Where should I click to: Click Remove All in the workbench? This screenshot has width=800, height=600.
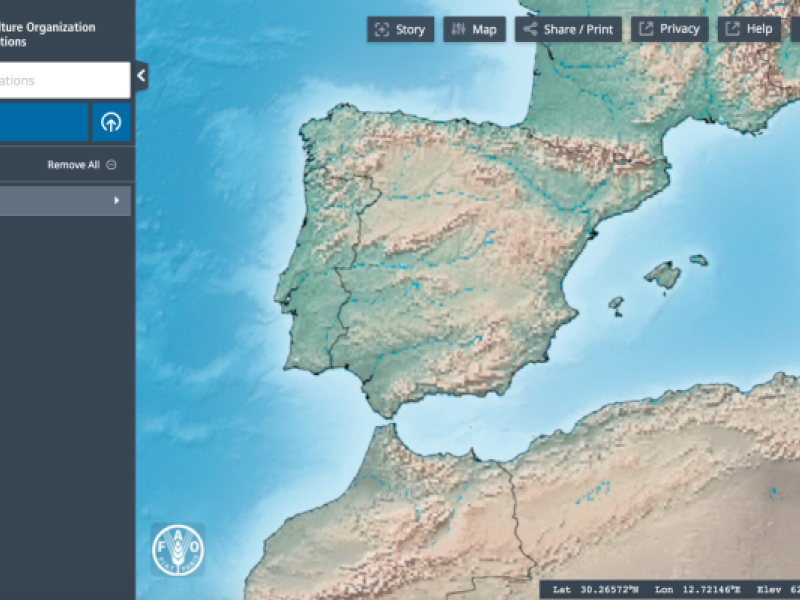click(82, 165)
